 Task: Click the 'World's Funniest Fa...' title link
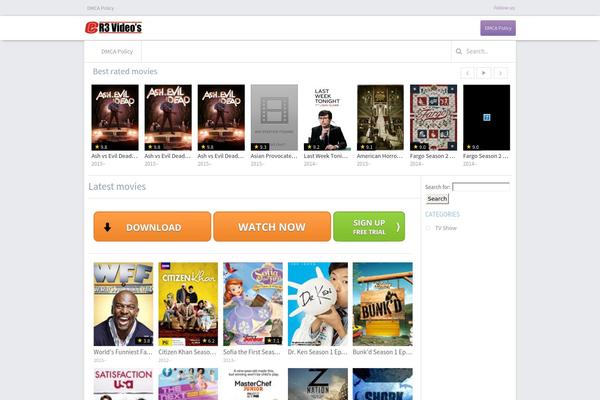tap(123, 352)
